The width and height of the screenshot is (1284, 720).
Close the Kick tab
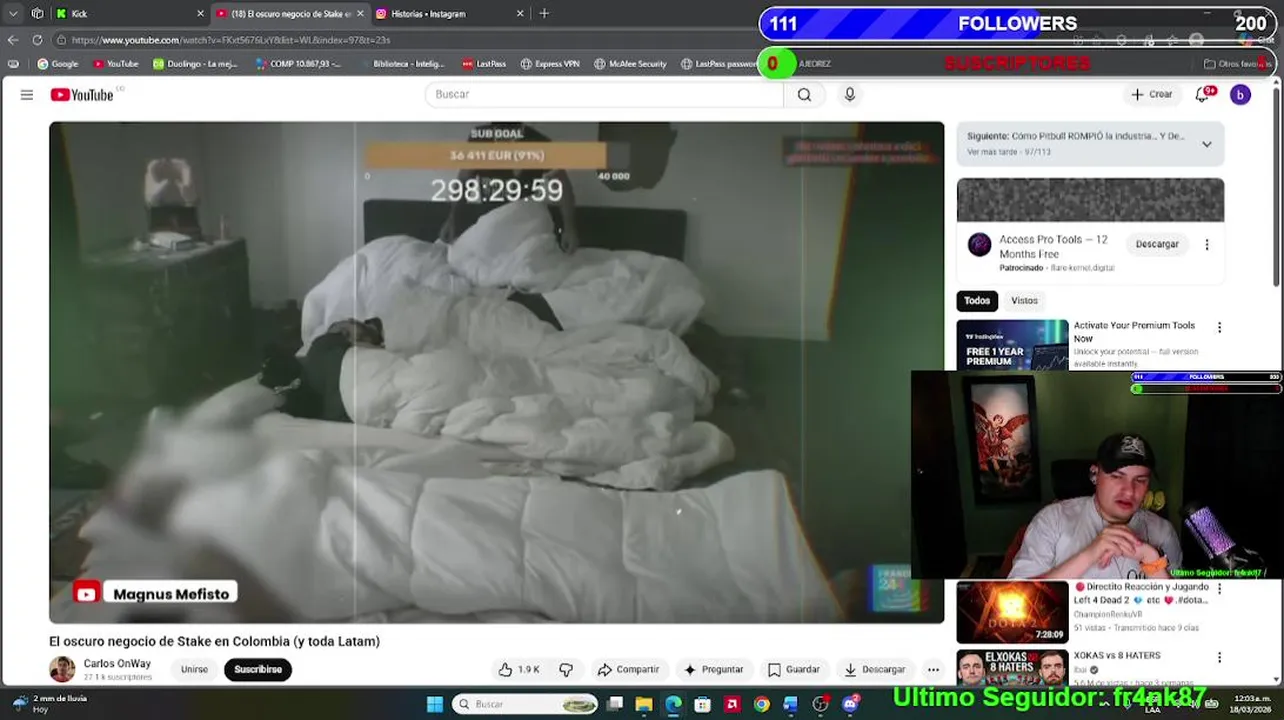point(200,14)
